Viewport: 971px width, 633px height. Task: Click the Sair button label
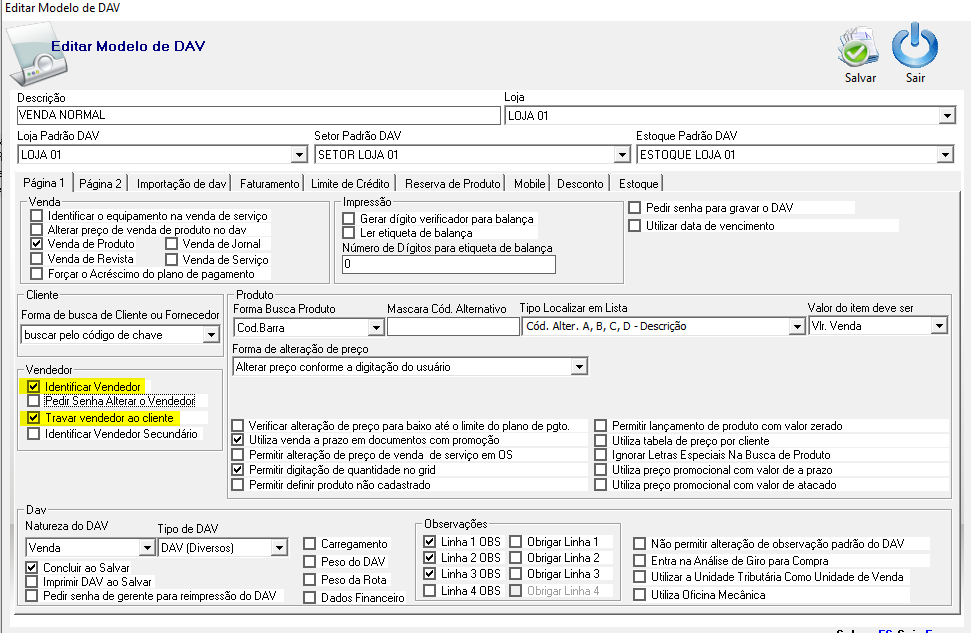click(915, 78)
